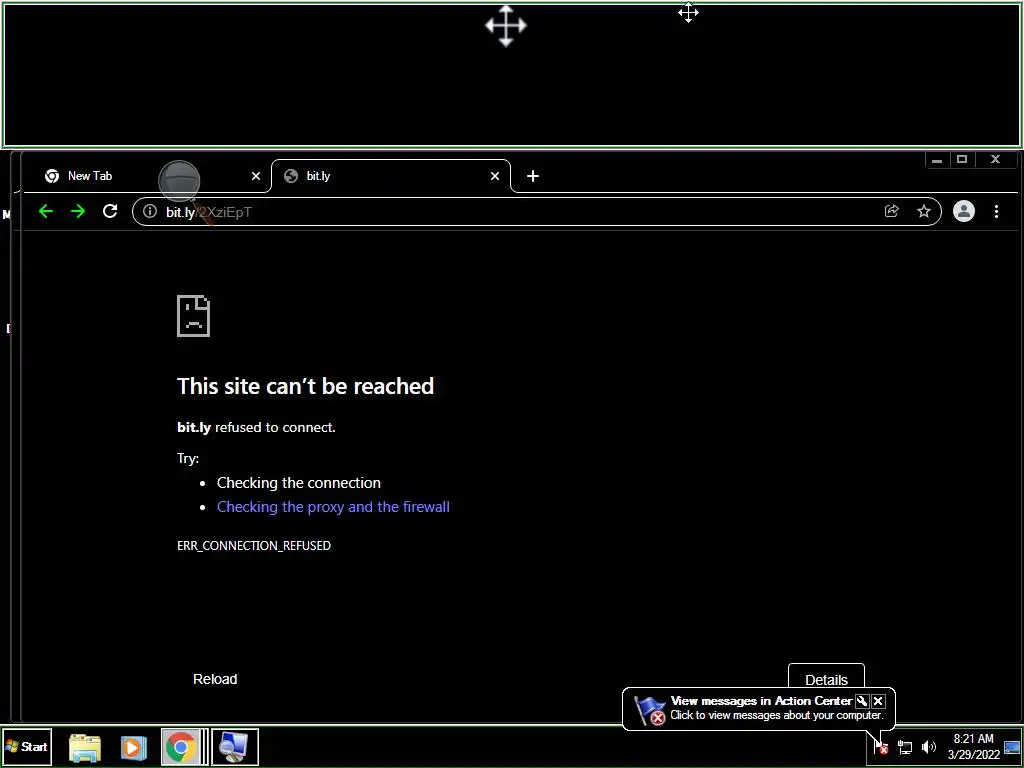Click the network tray icon
The height and width of the screenshot is (768, 1024).
(x=904, y=746)
